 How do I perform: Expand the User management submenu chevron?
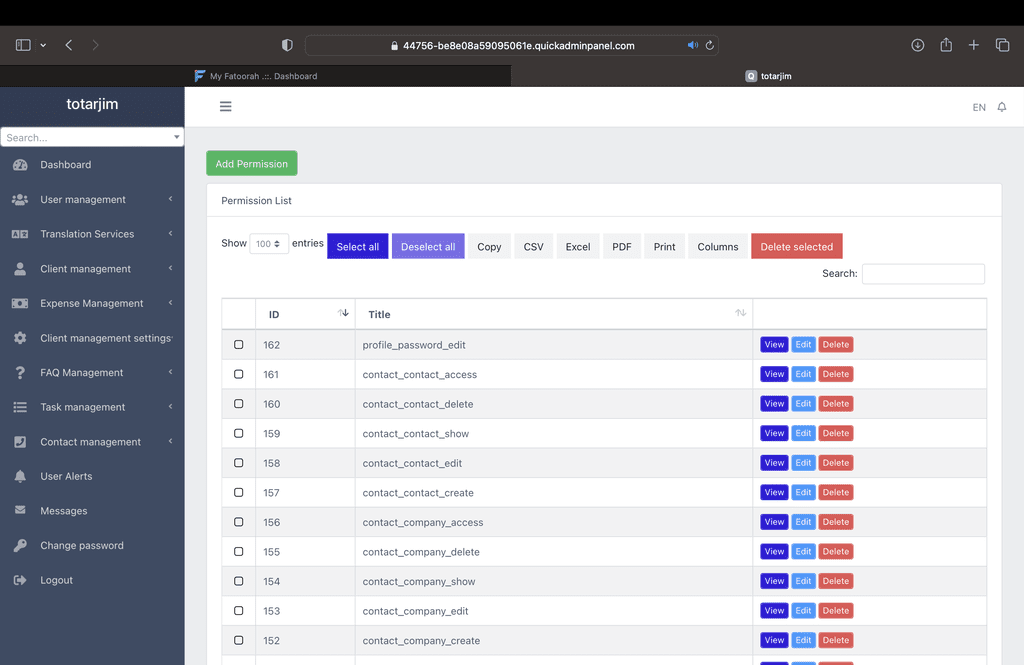tap(170, 199)
